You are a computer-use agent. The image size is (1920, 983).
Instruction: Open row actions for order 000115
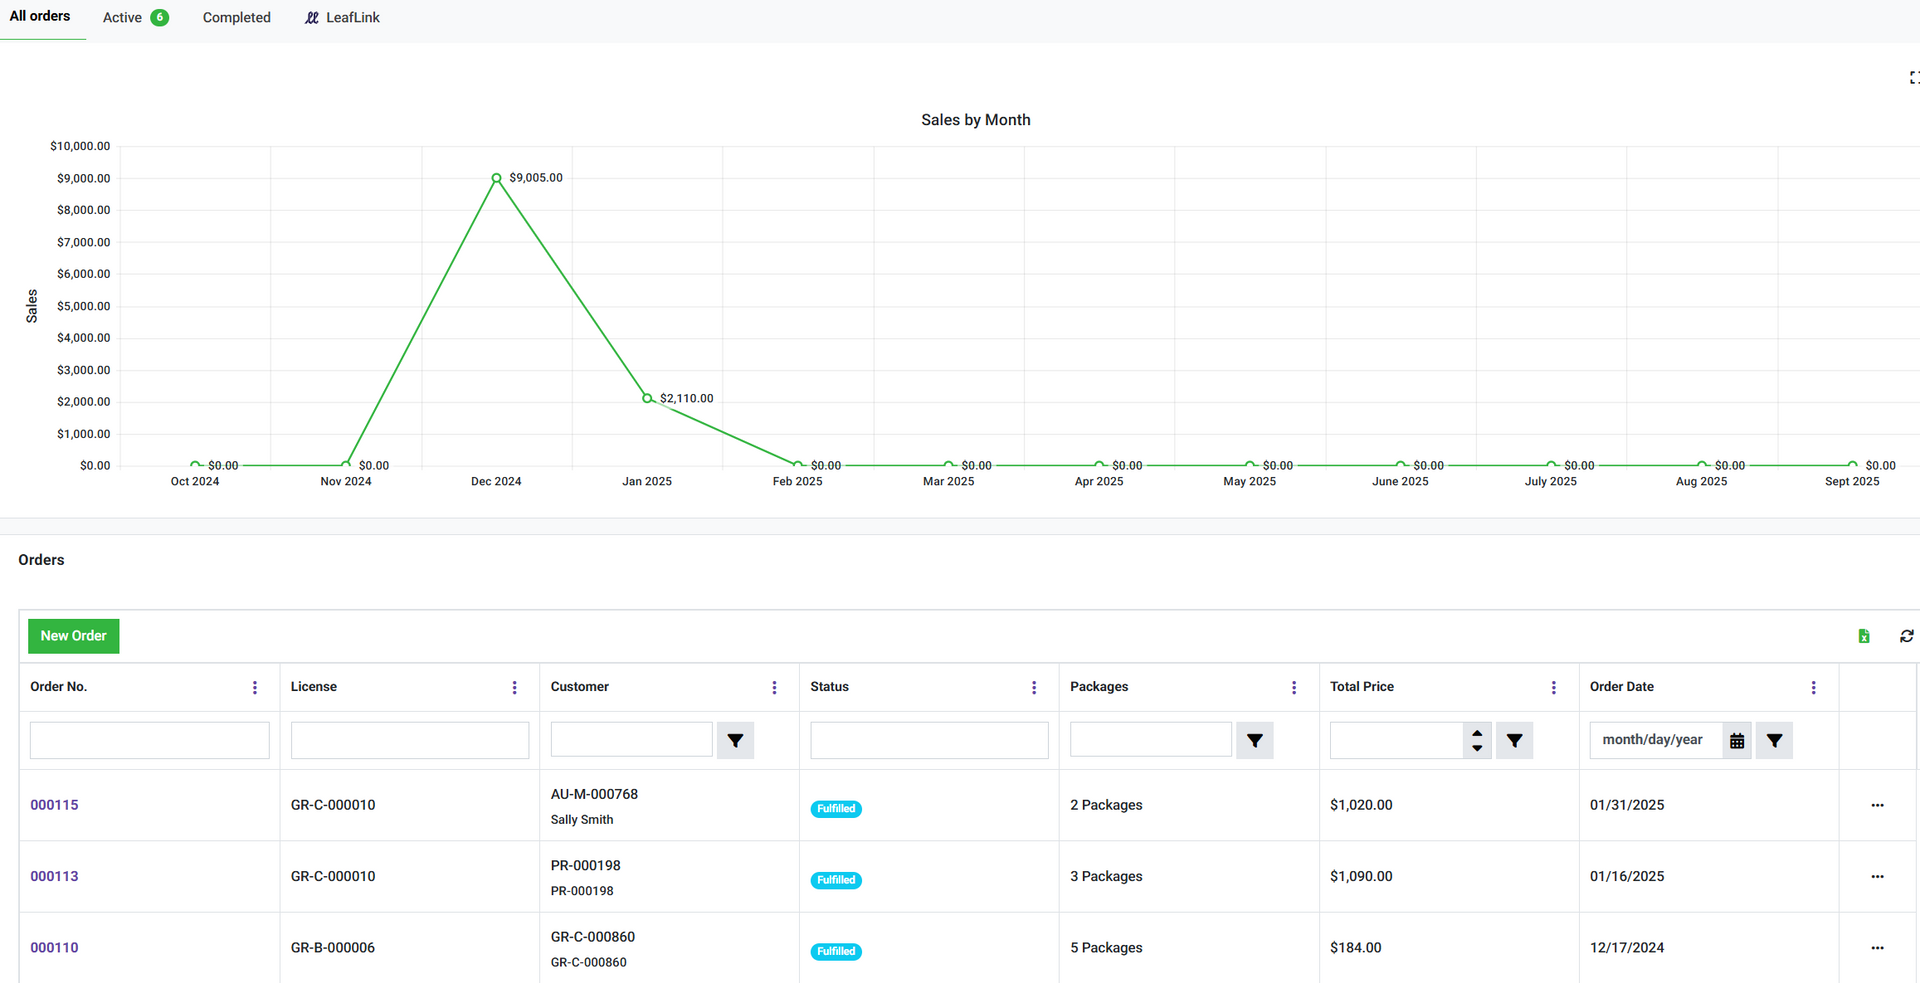(1878, 805)
